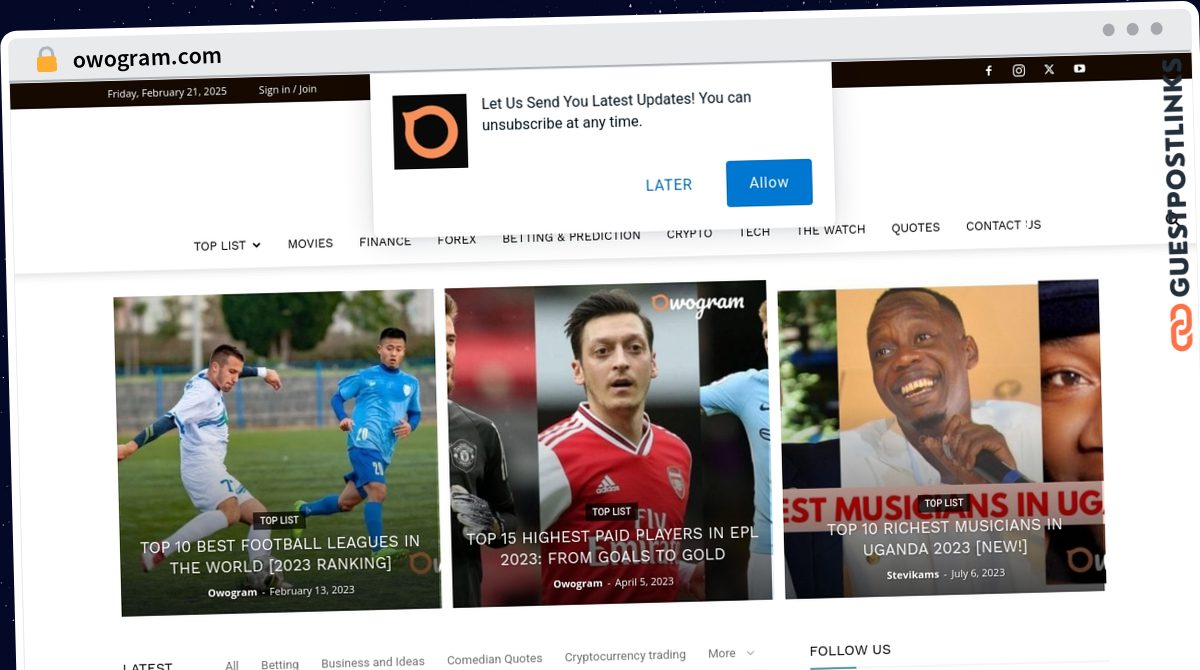Click the FOLLOW US heading
The width and height of the screenshot is (1200, 670).
(x=850, y=650)
